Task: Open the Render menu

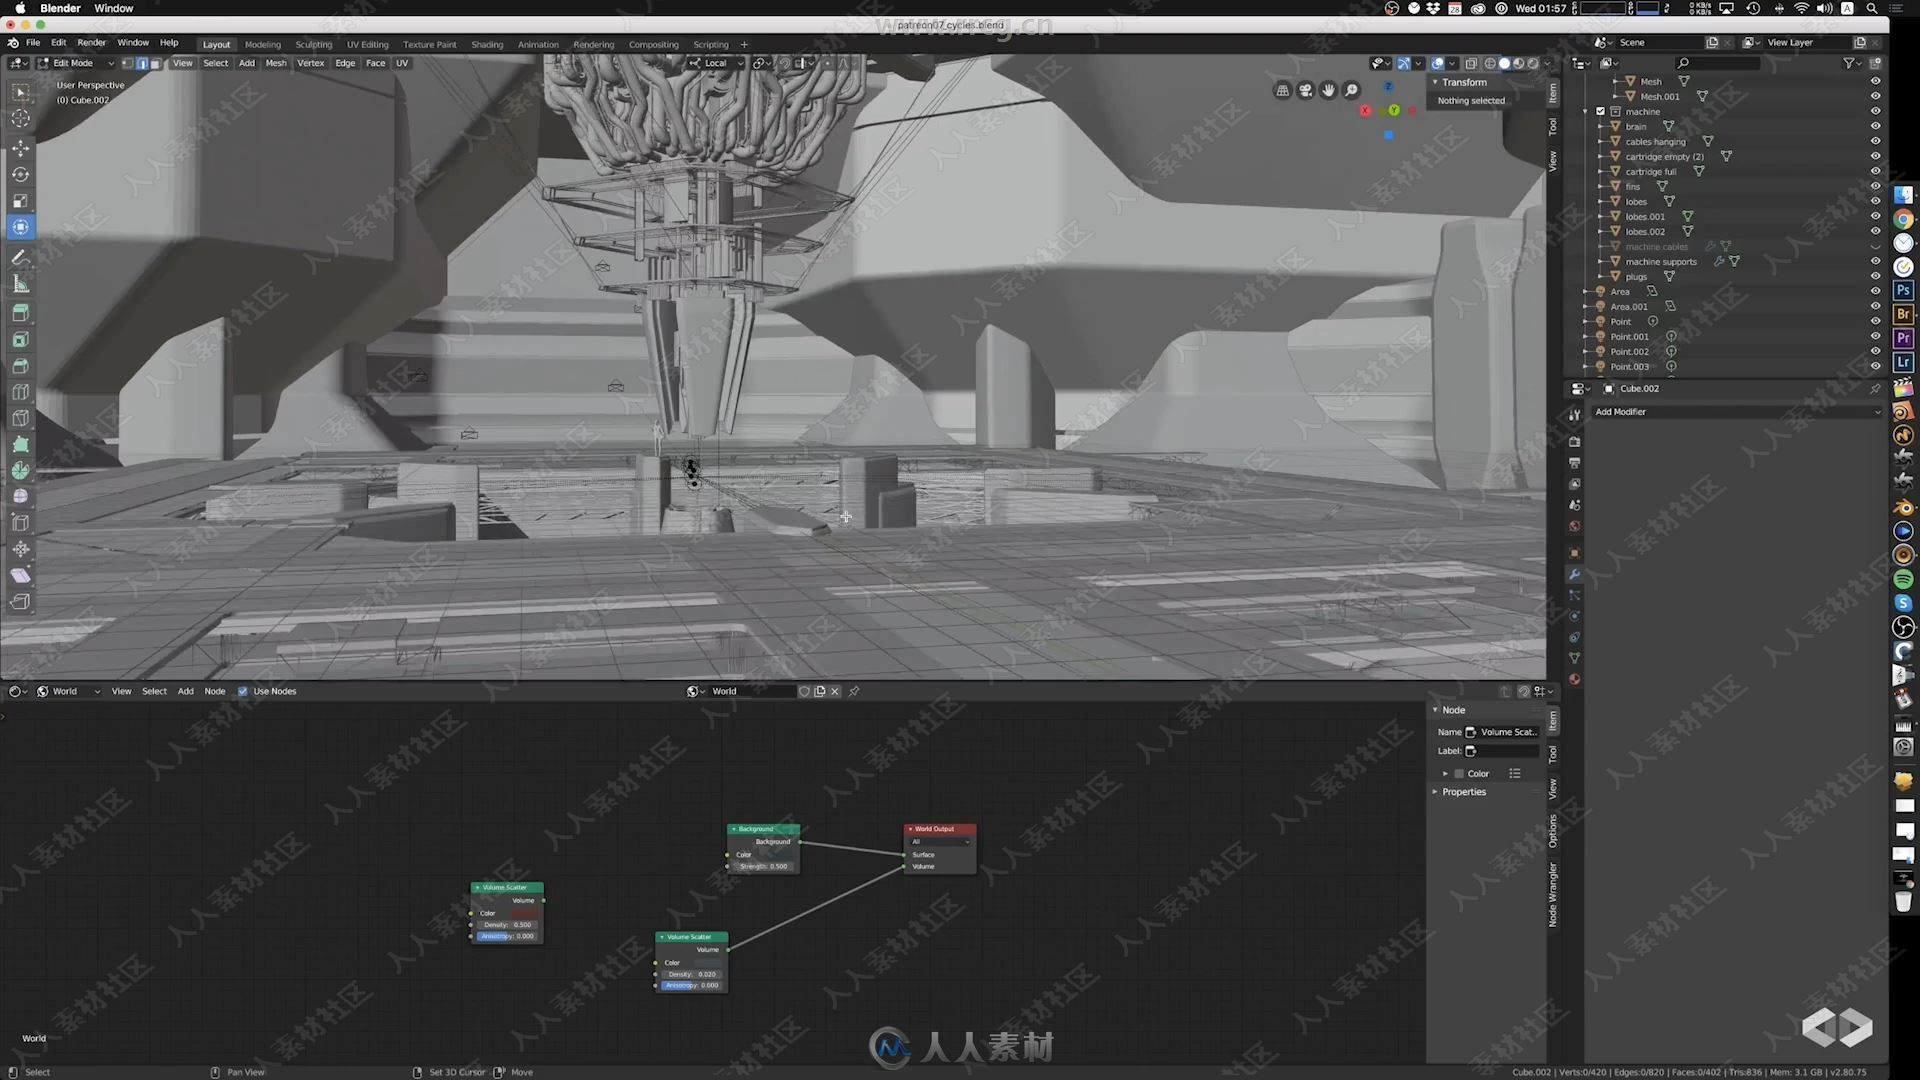Action: pyautogui.click(x=91, y=42)
